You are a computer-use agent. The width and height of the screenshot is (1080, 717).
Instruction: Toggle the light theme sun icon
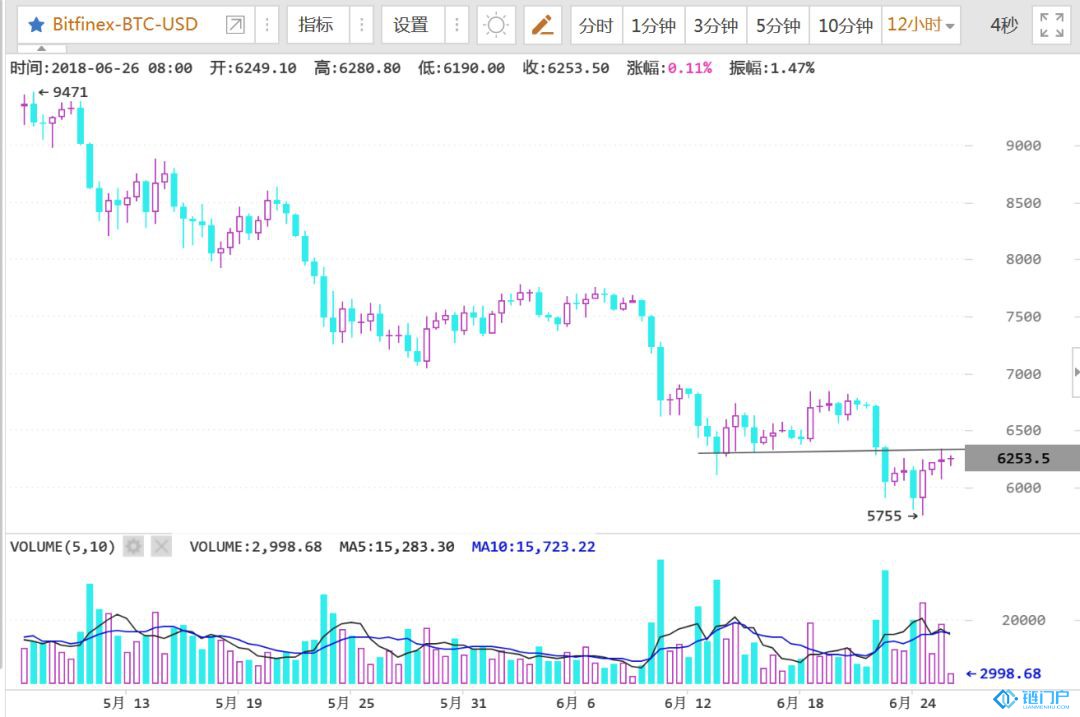pos(496,25)
